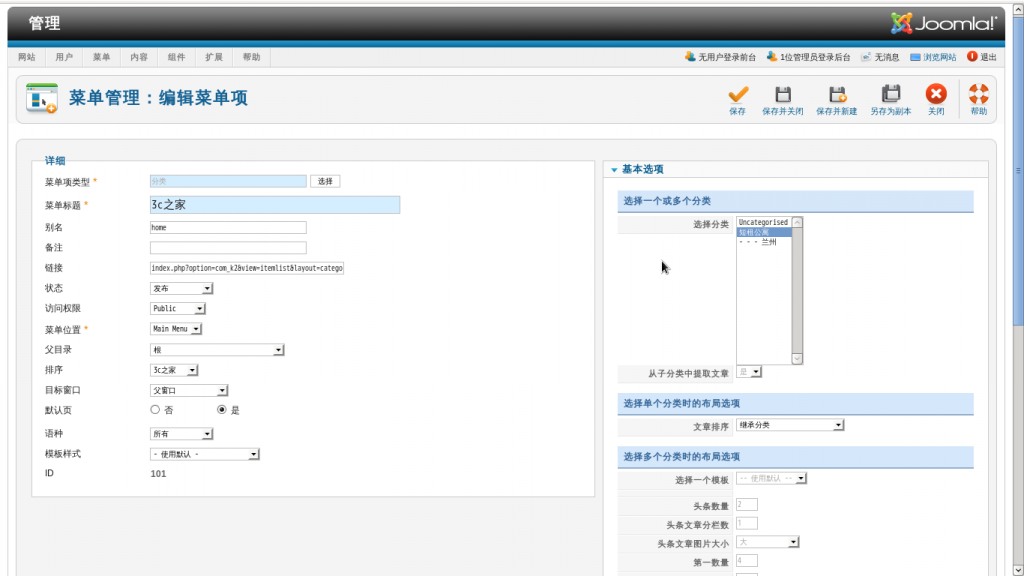Open 从子分类中提取文章 dropdown

click(749, 372)
